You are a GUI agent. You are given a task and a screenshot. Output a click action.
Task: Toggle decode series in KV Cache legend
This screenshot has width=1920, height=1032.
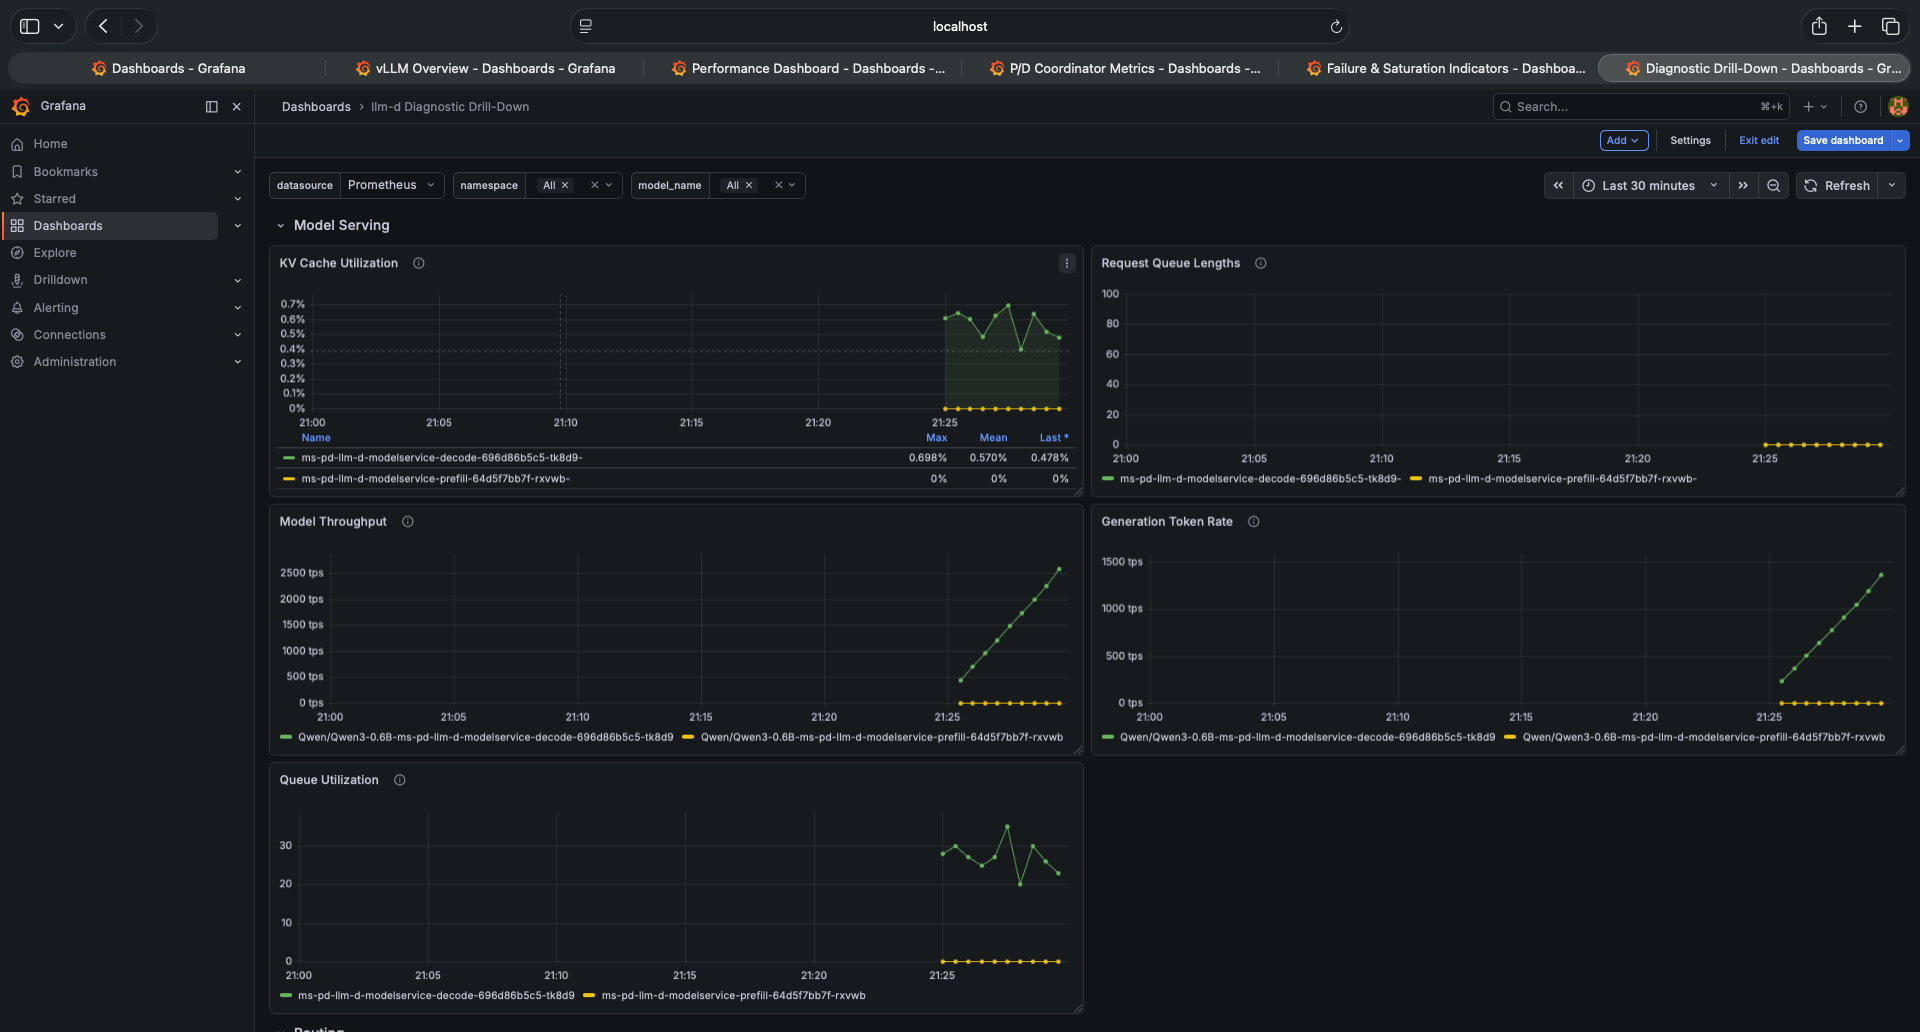coord(442,458)
